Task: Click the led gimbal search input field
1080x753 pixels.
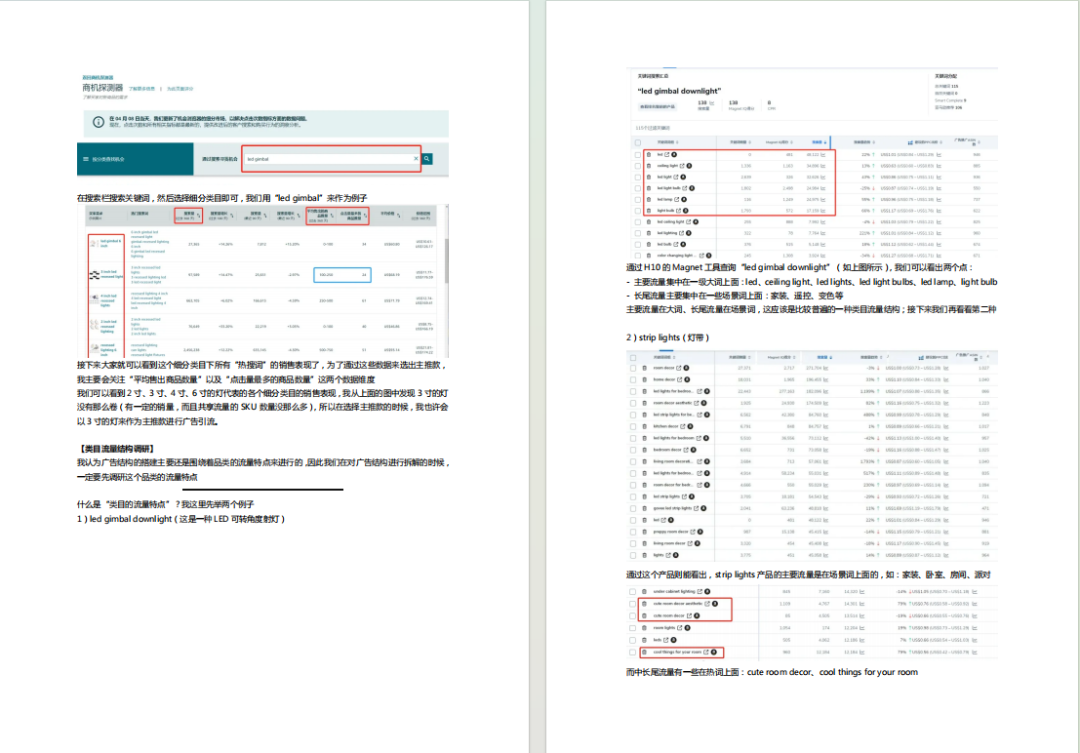Action: click(331, 159)
